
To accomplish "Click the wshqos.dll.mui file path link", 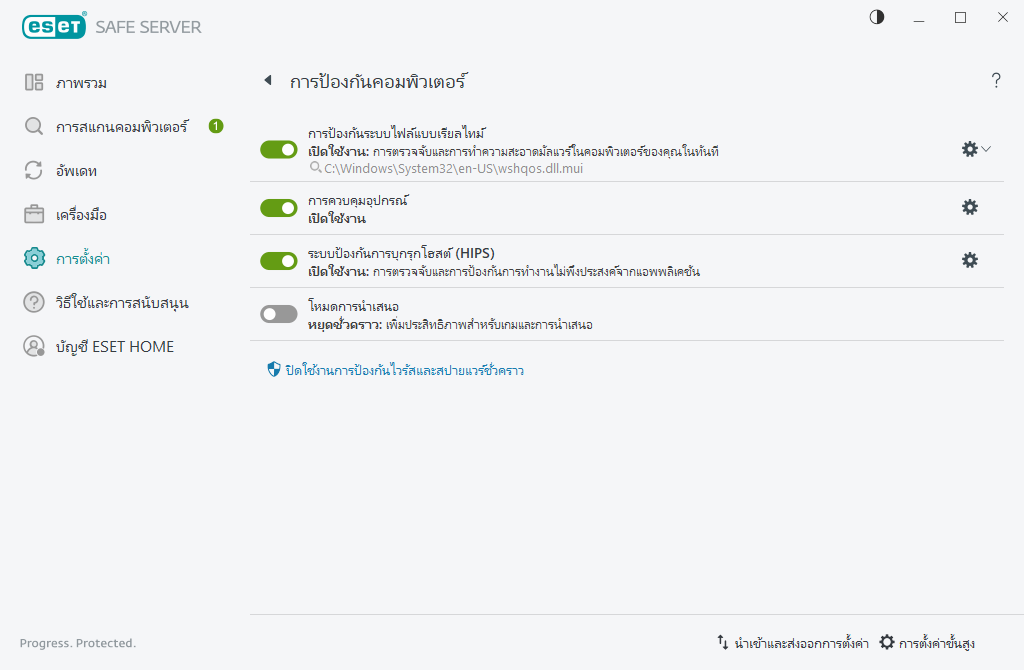I will (x=449, y=168).
